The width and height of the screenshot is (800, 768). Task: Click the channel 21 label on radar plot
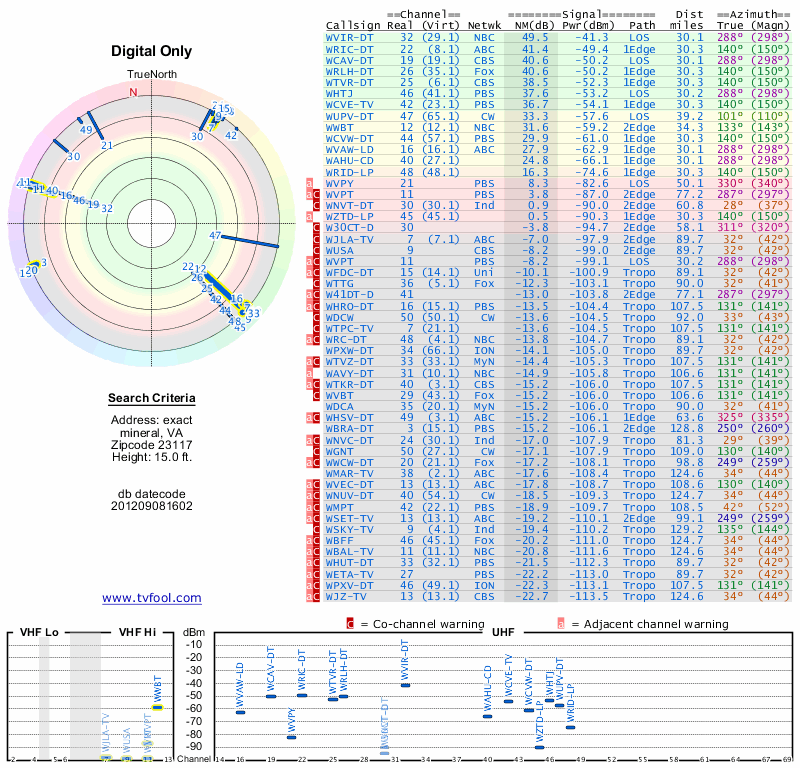click(x=107, y=145)
